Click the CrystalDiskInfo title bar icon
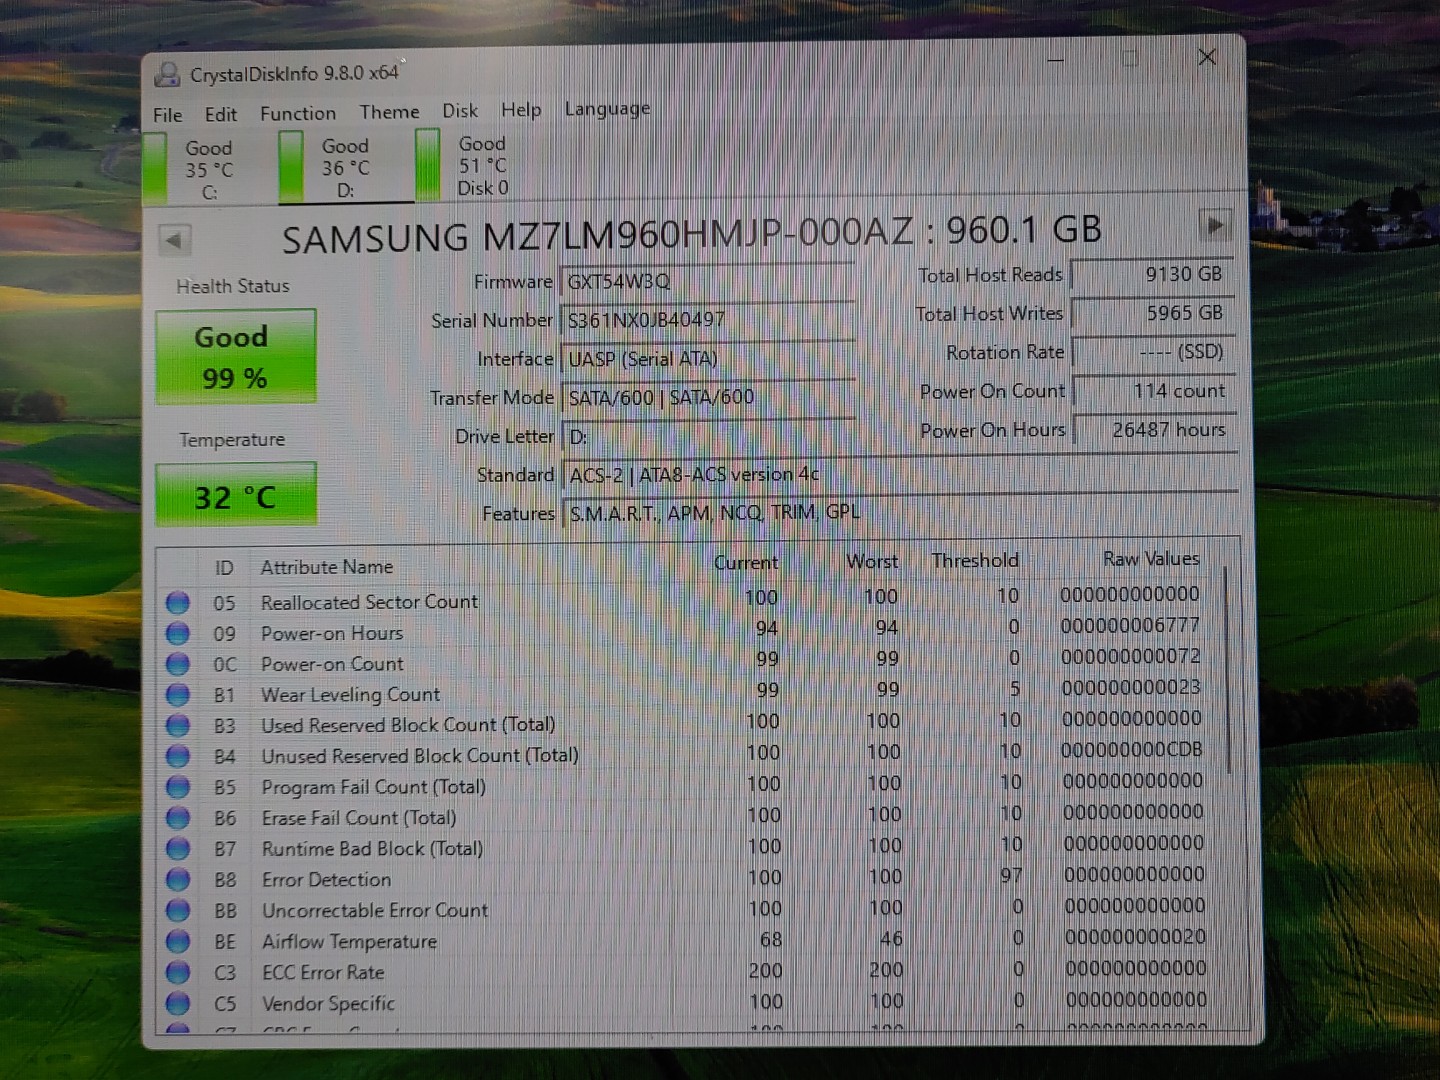The width and height of the screenshot is (1440, 1080). click(x=168, y=74)
